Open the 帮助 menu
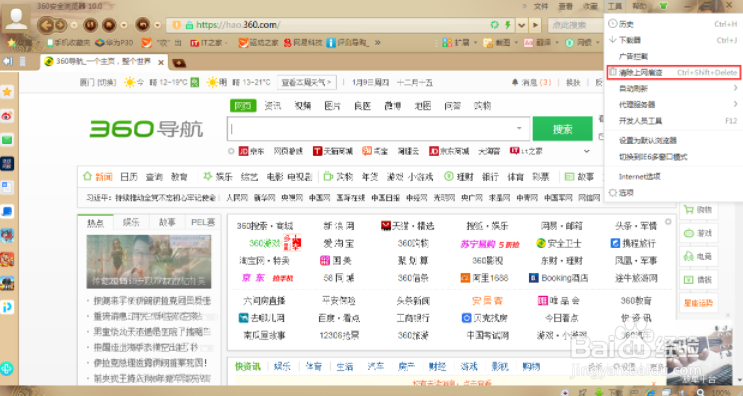Image resolution: width=743 pixels, height=396 pixels. 639,6
